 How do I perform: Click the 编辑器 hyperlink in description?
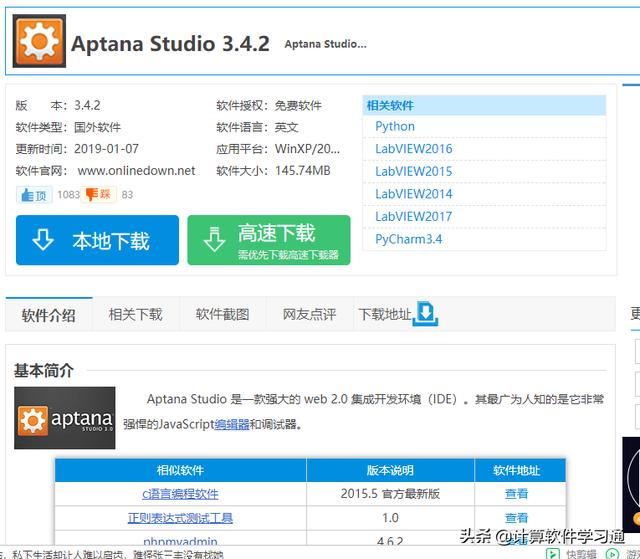click(x=231, y=424)
